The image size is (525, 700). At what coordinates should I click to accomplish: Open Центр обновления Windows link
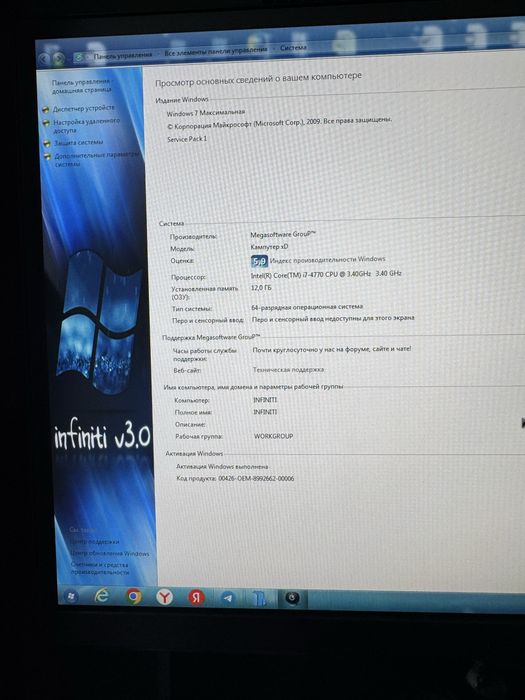pyautogui.click(x=109, y=554)
